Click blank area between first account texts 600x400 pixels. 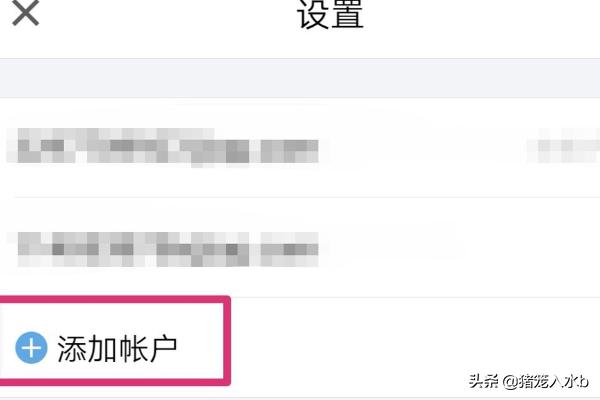coord(423,147)
